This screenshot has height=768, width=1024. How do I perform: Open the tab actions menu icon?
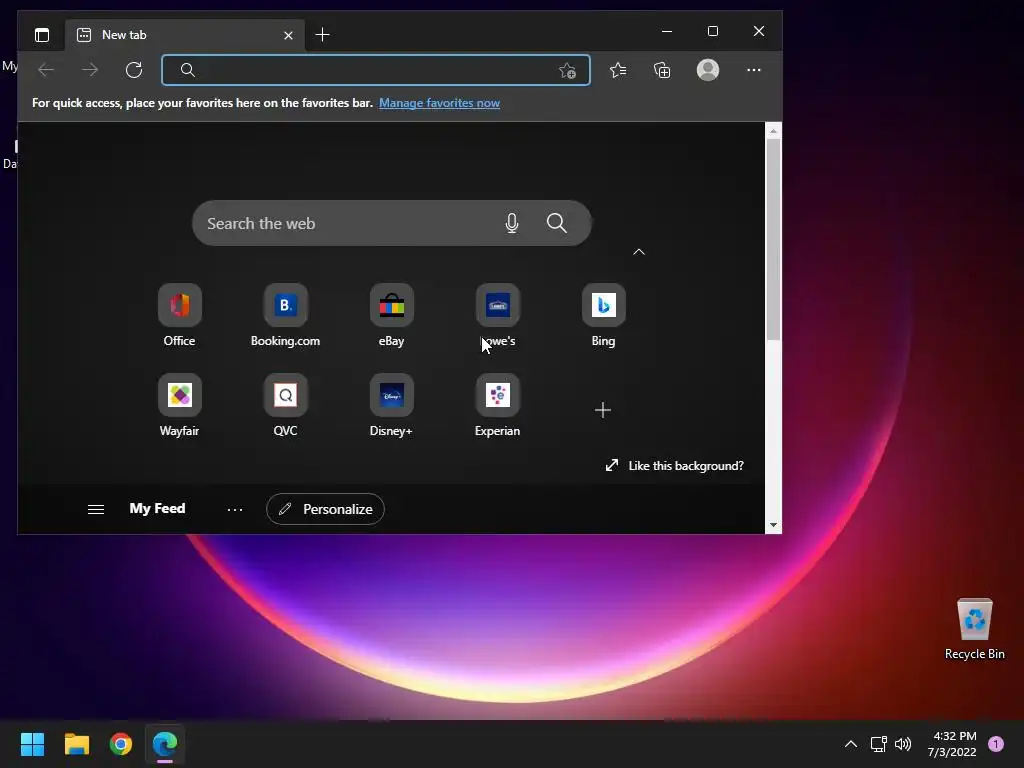click(42, 35)
